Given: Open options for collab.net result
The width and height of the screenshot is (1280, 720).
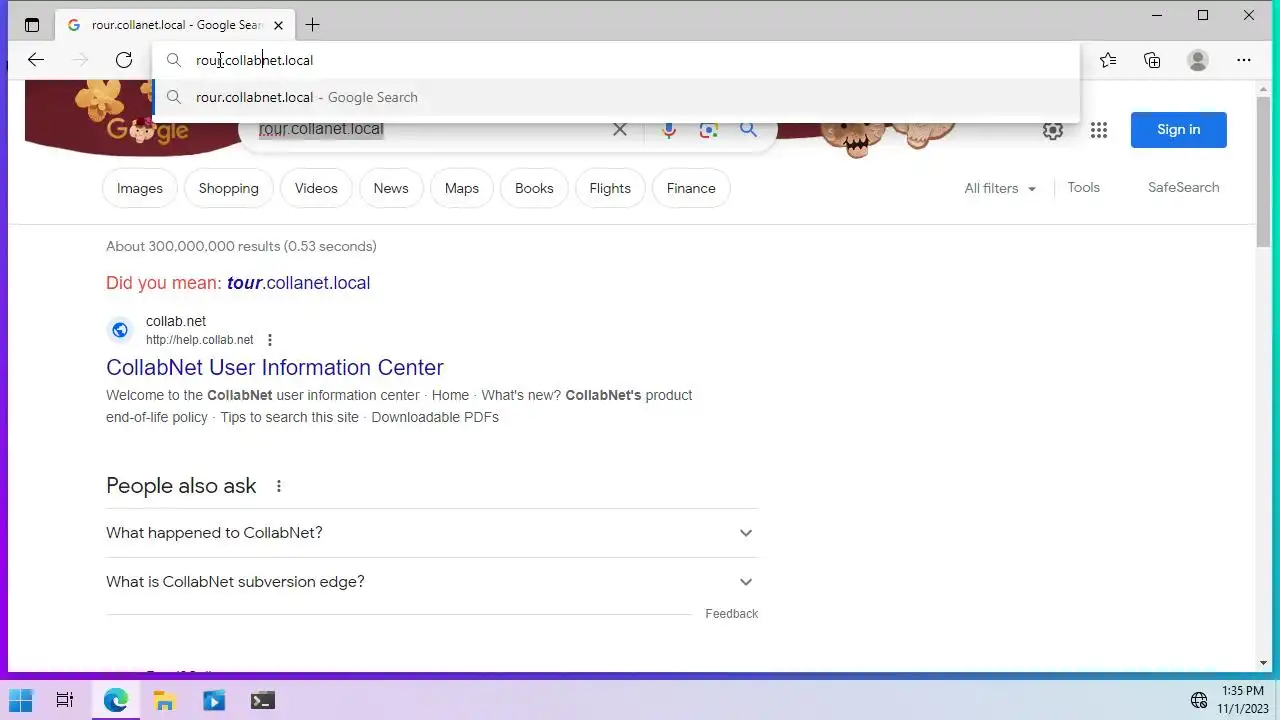Looking at the screenshot, I should (269, 340).
